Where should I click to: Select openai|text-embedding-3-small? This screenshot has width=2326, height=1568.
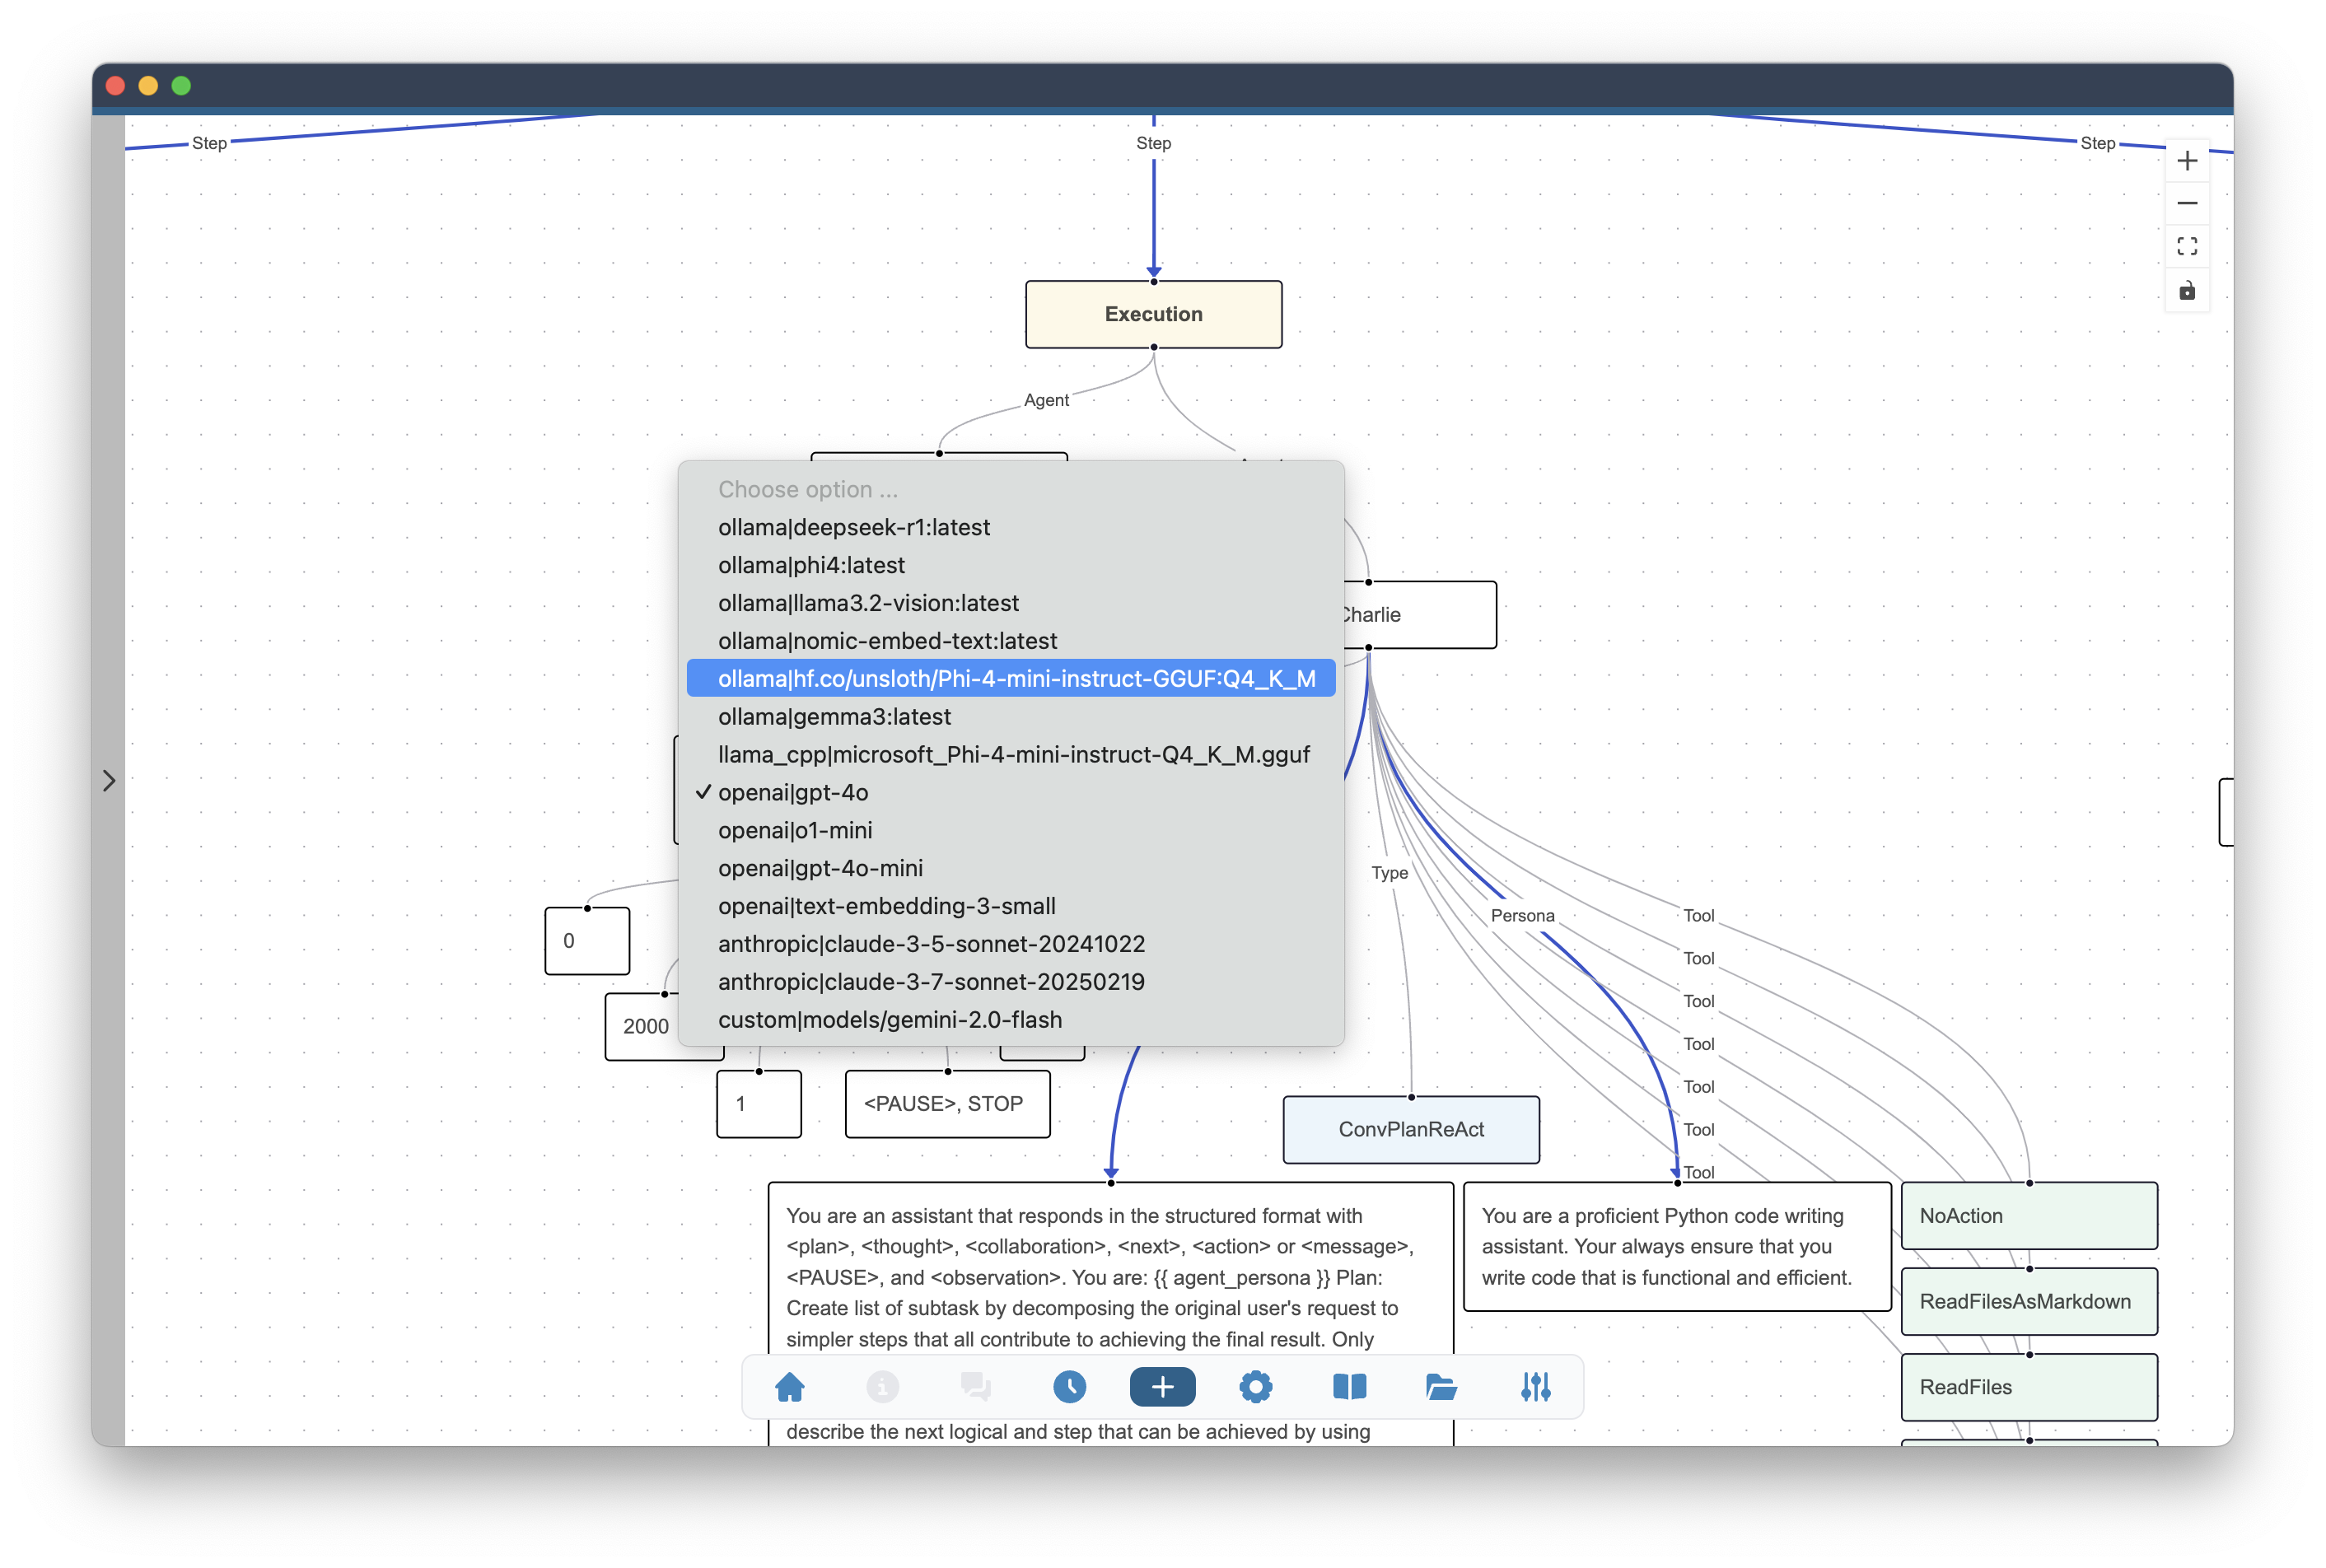coord(1010,906)
